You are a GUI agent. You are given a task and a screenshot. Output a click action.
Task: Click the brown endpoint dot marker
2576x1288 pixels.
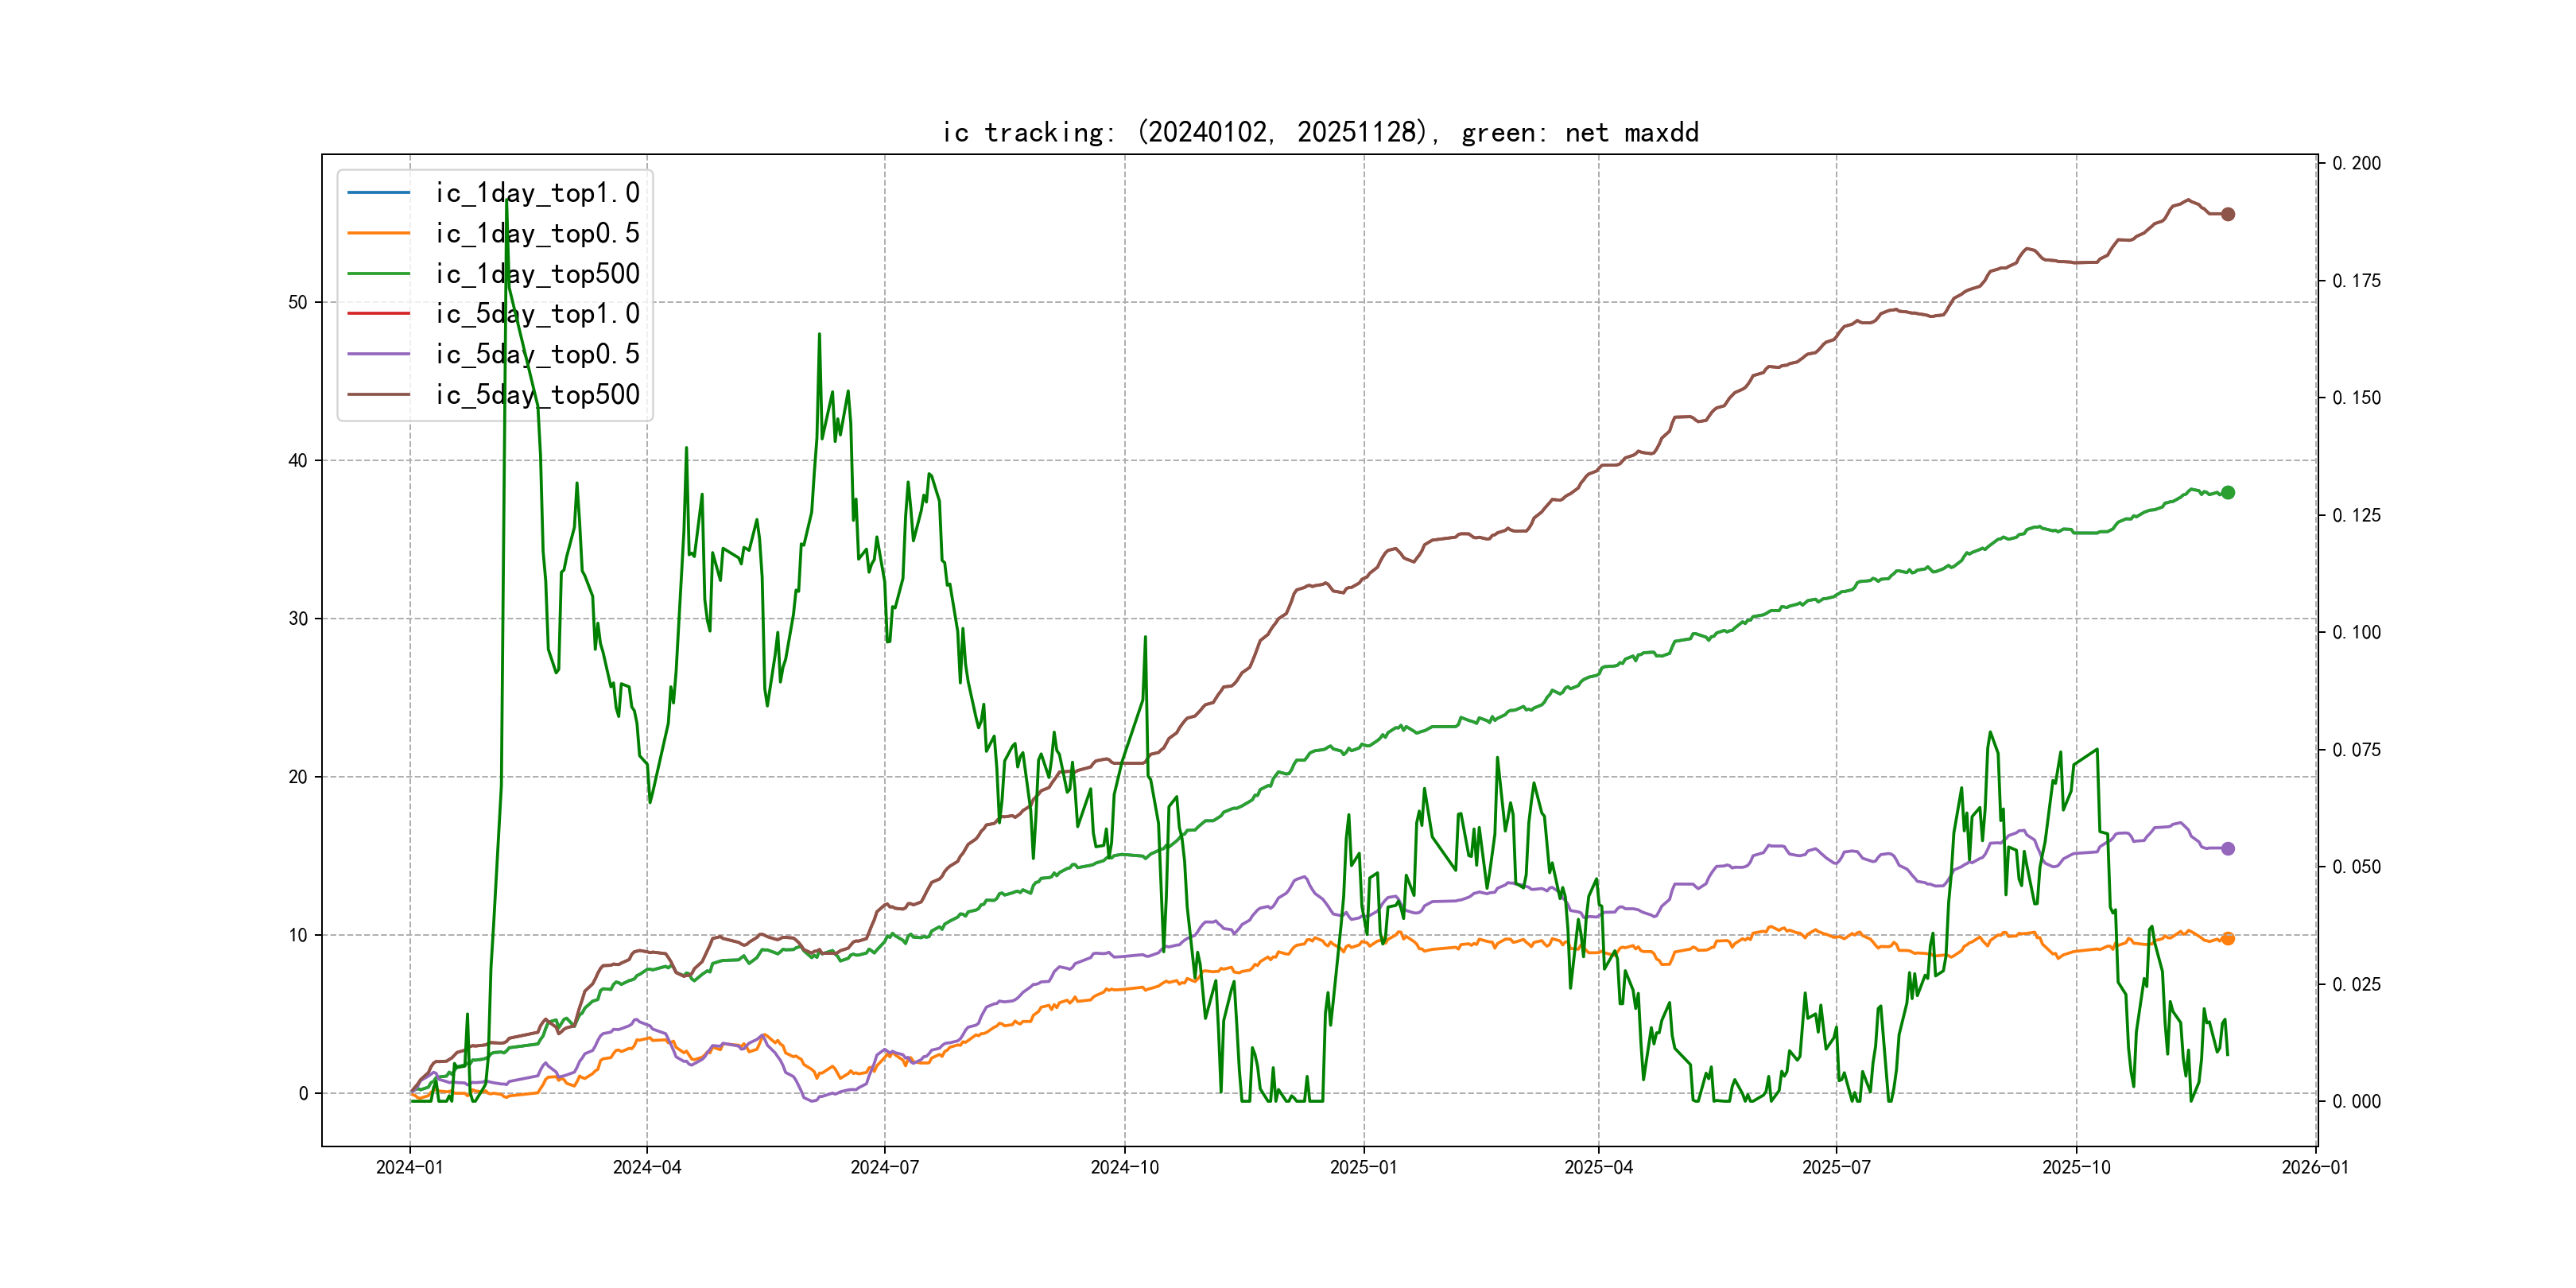[x=2228, y=214]
